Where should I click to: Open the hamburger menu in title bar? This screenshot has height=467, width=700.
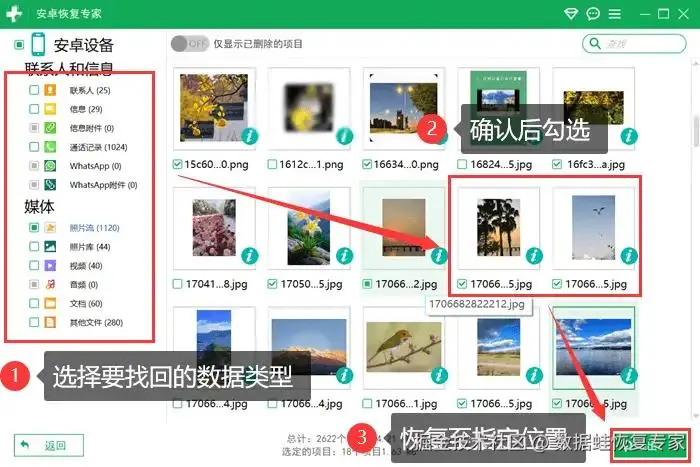click(615, 14)
